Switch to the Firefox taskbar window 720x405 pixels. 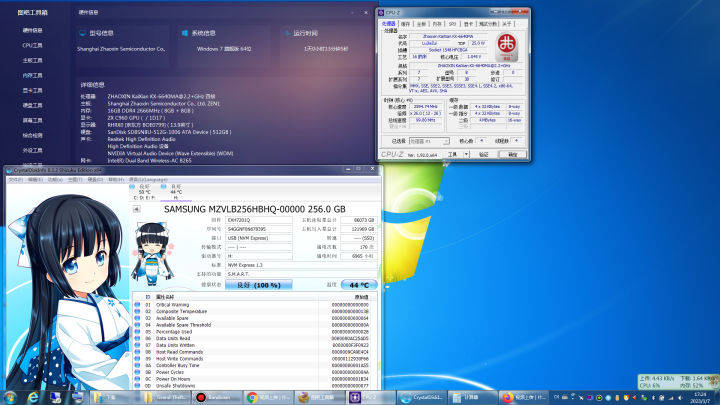(524, 398)
